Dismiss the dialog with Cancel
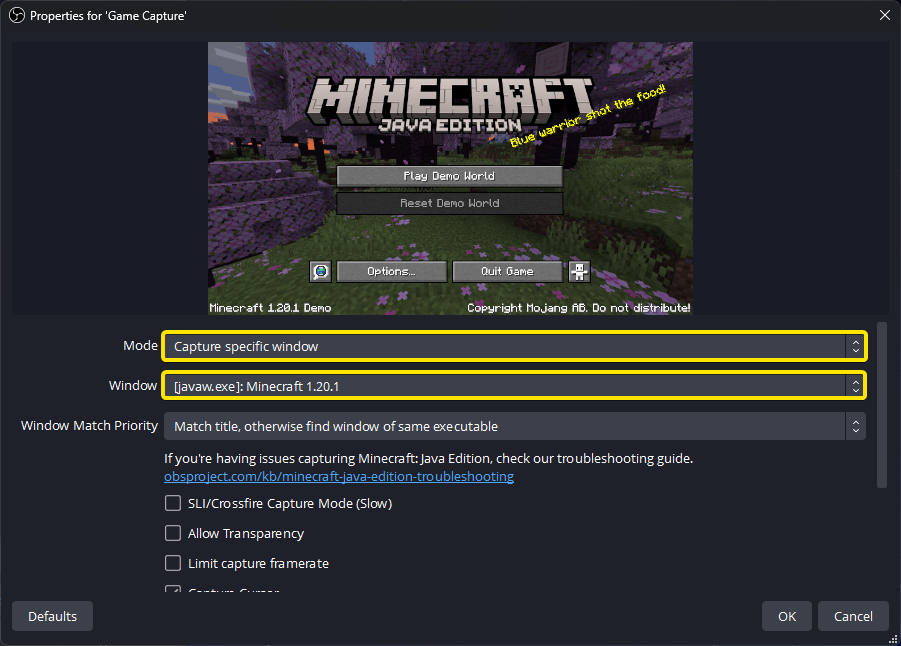The height and width of the screenshot is (646, 901). (853, 615)
